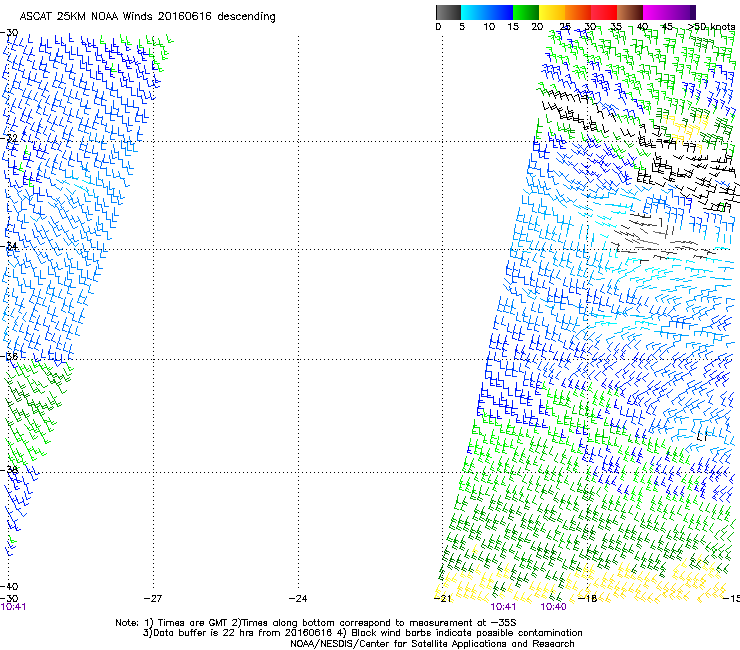Click the '-36' latitude axis label
Screen dimensions: 740x650
pyautogui.click(x=9, y=356)
